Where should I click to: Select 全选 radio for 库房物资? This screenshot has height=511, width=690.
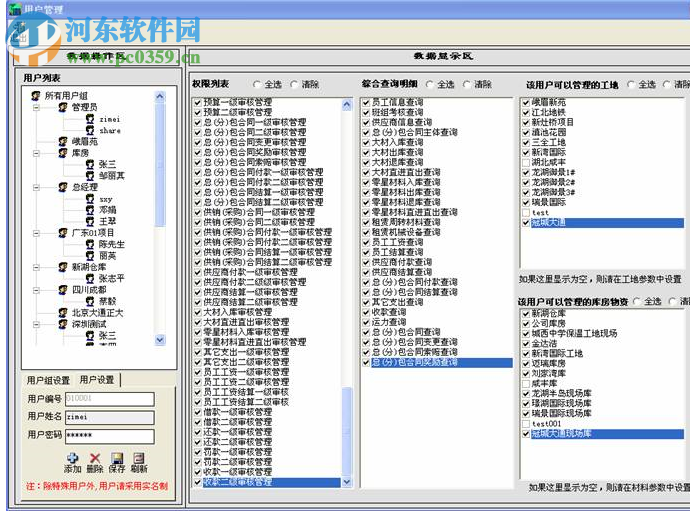(637, 301)
